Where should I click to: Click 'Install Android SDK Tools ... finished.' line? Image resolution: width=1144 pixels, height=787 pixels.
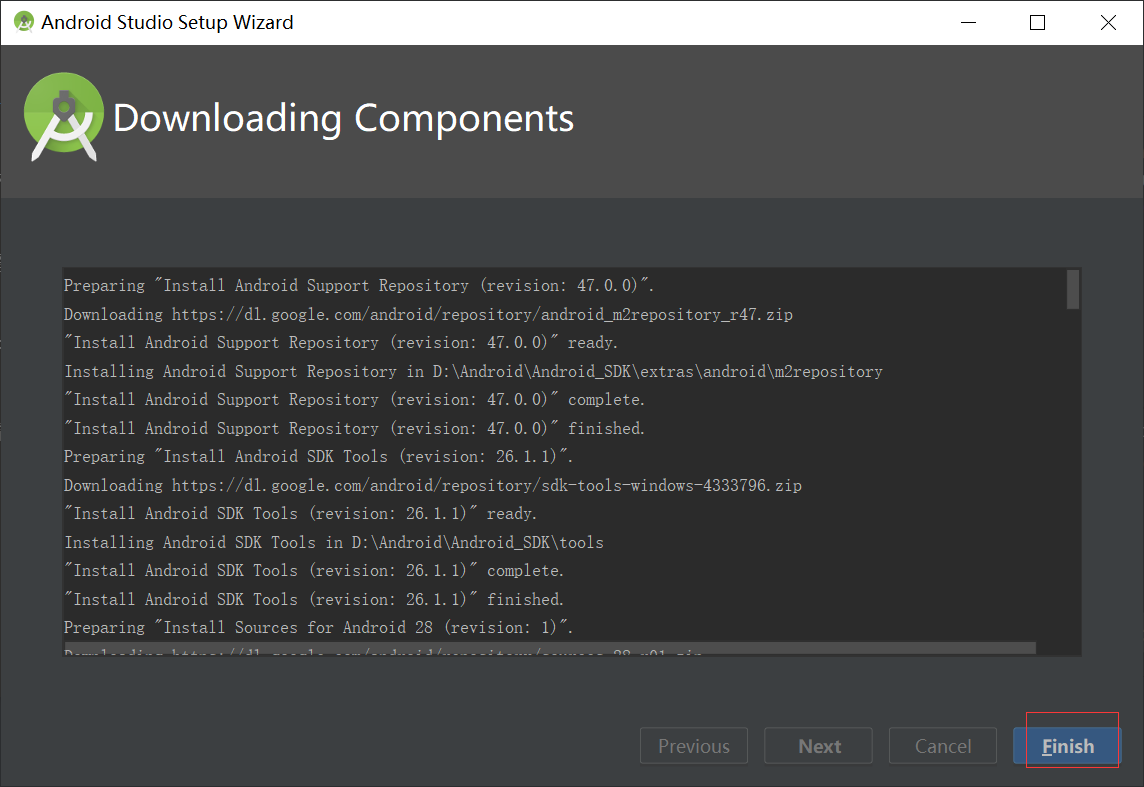click(314, 599)
